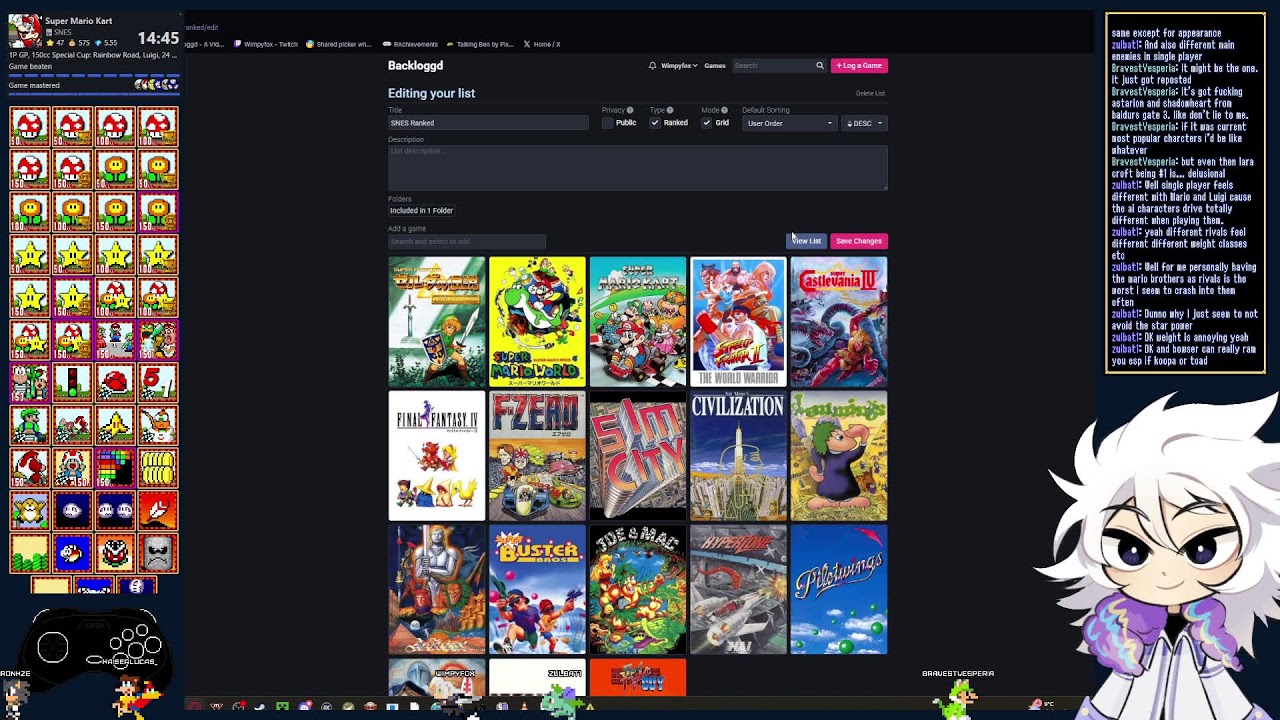Image resolution: width=1280 pixels, height=720 pixels.
Task: Select the Final Fantasy IV cover
Action: tap(437, 456)
